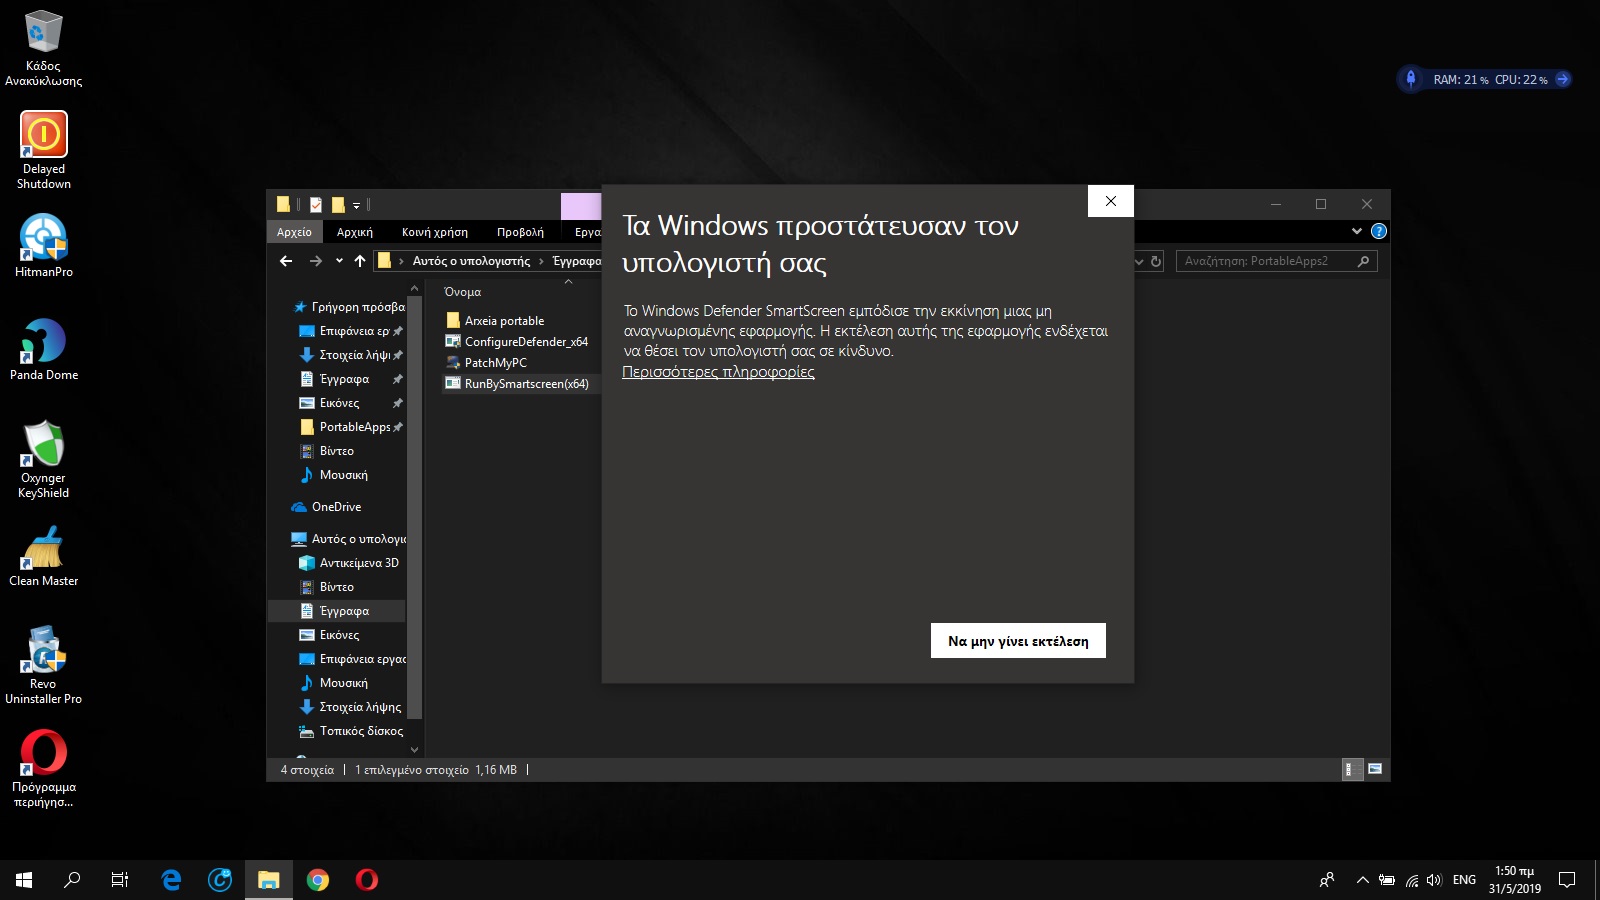
Task: Open the volume control tray icon
Action: pos(1435,880)
